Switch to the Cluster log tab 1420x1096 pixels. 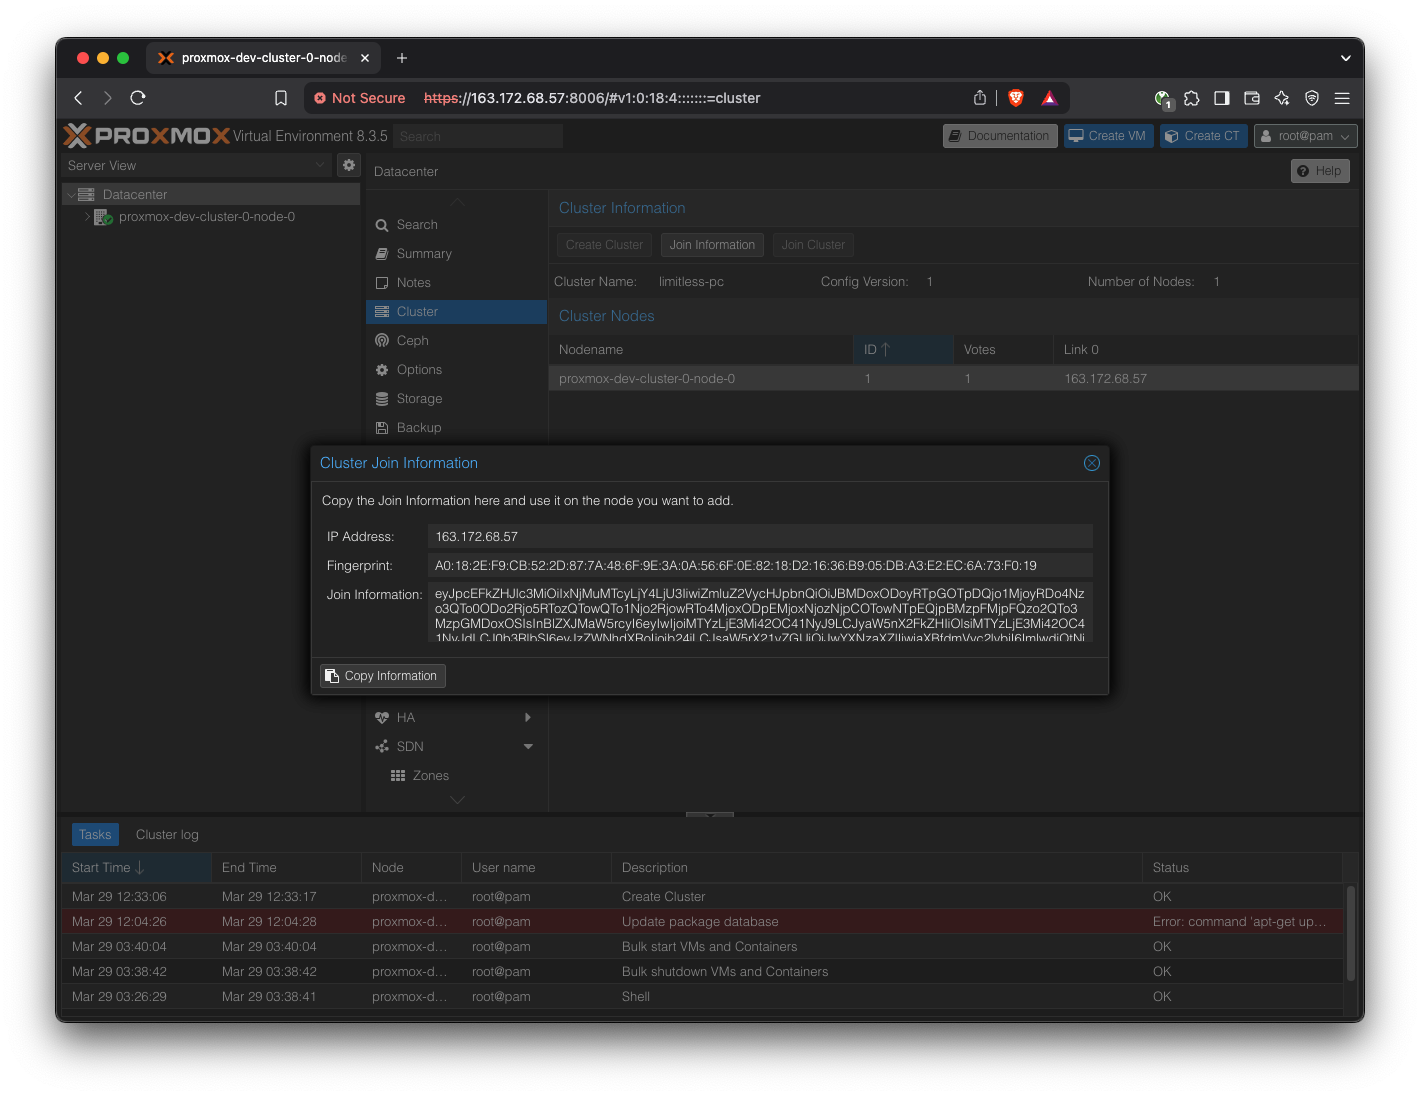coord(167,835)
